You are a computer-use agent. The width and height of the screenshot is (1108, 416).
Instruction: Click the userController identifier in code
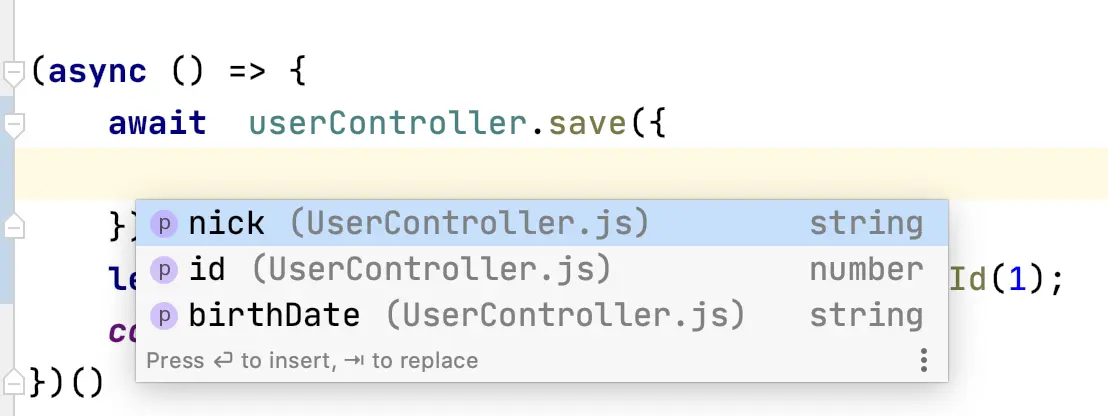click(388, 124)
